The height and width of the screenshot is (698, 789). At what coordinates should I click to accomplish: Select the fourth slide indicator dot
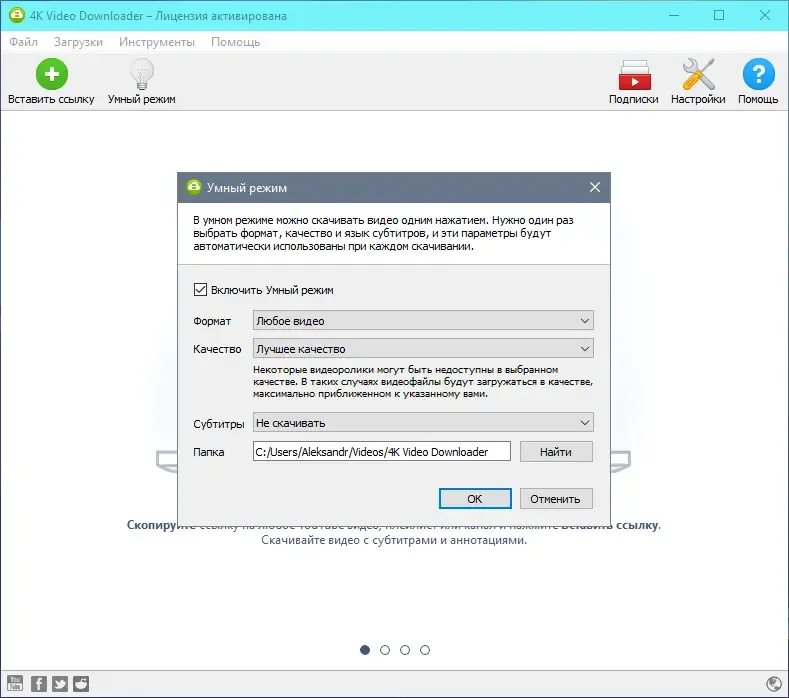tap(425, 650)
